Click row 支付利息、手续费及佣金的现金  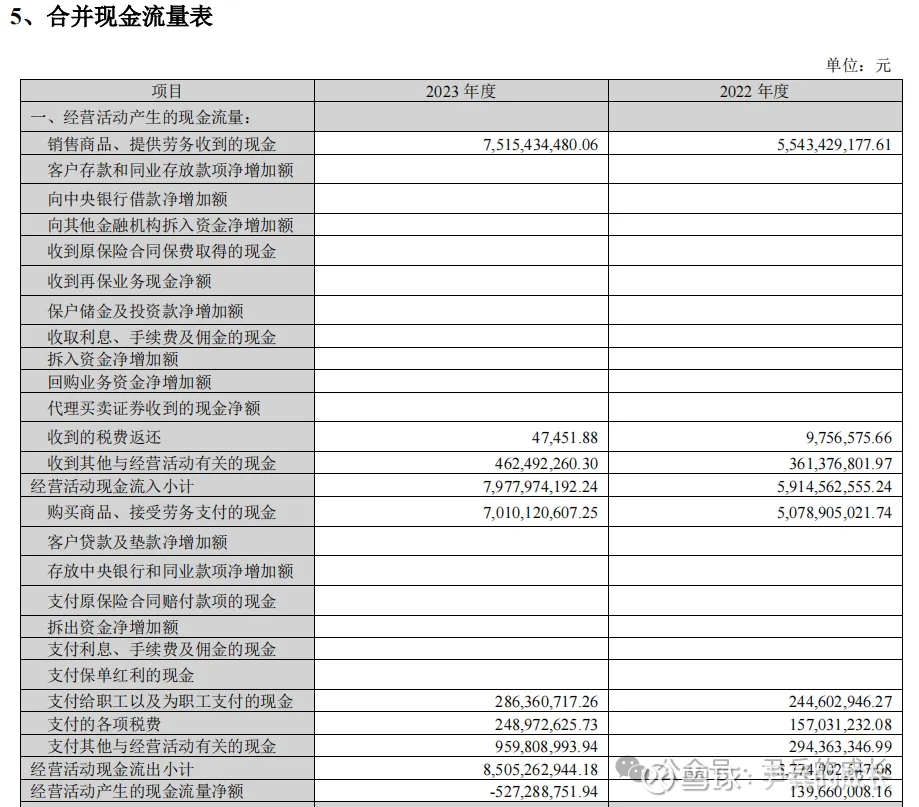point(461,649)
